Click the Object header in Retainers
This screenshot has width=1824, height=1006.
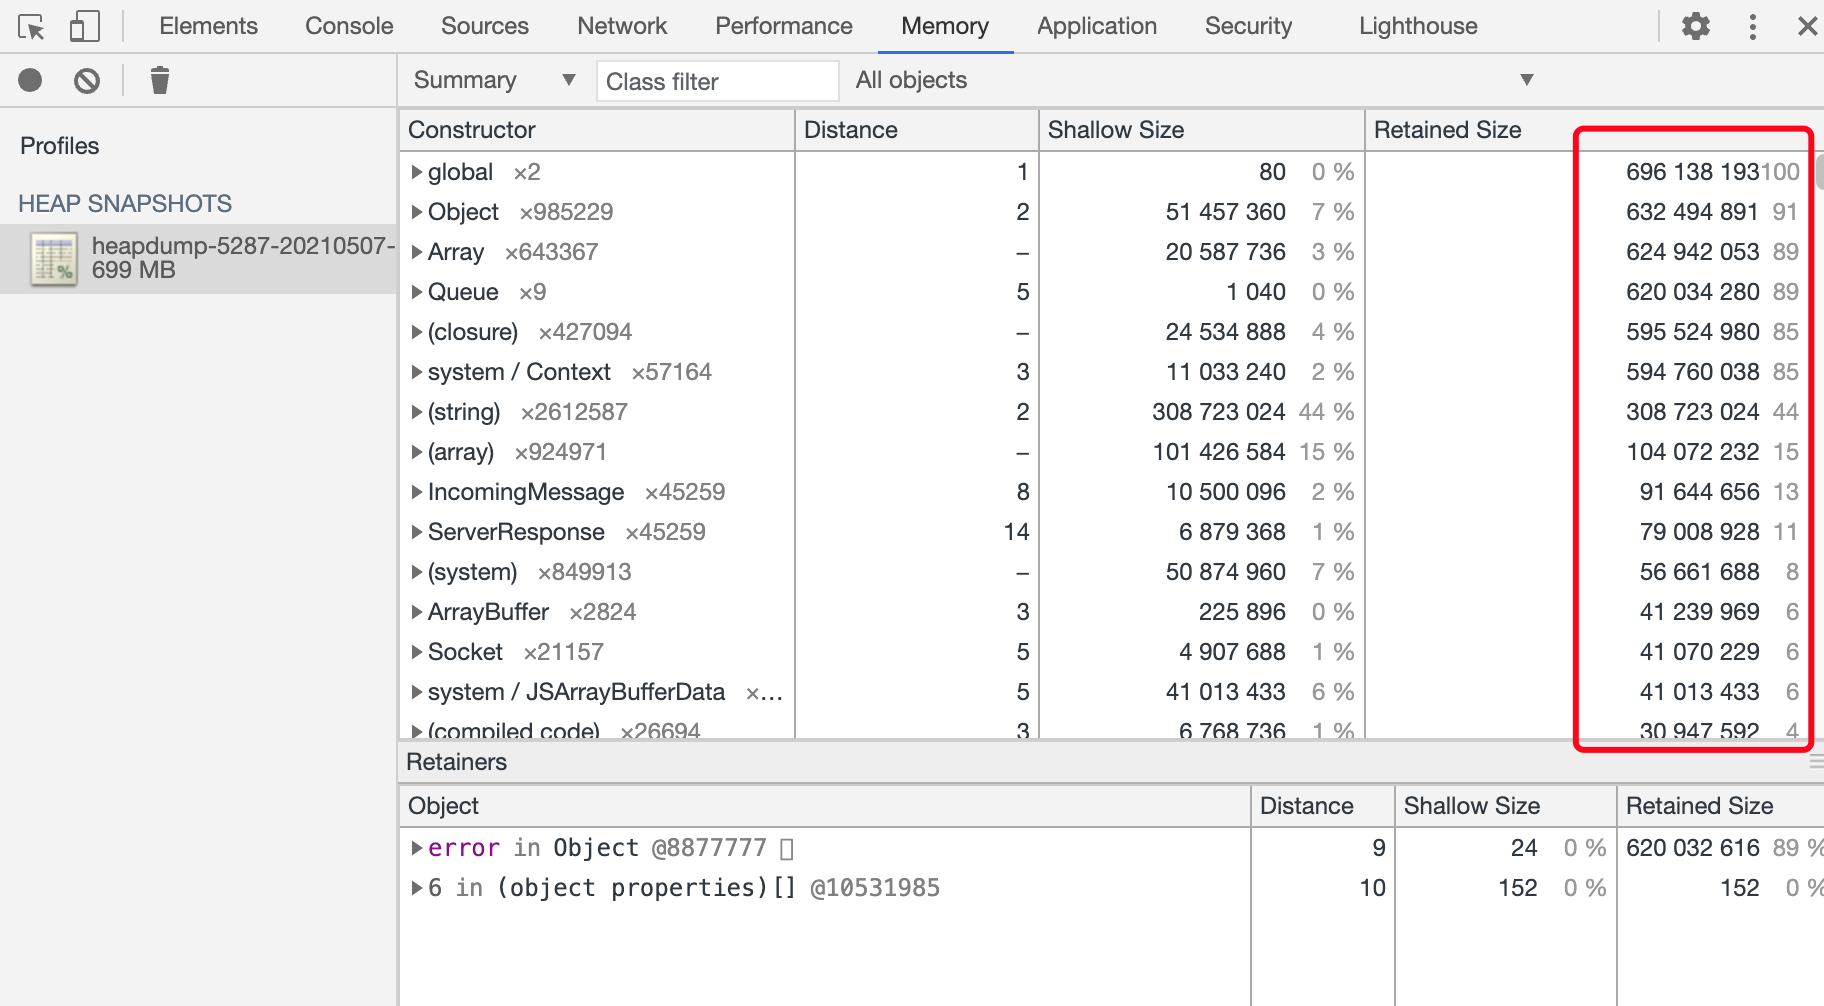[825, 806]
